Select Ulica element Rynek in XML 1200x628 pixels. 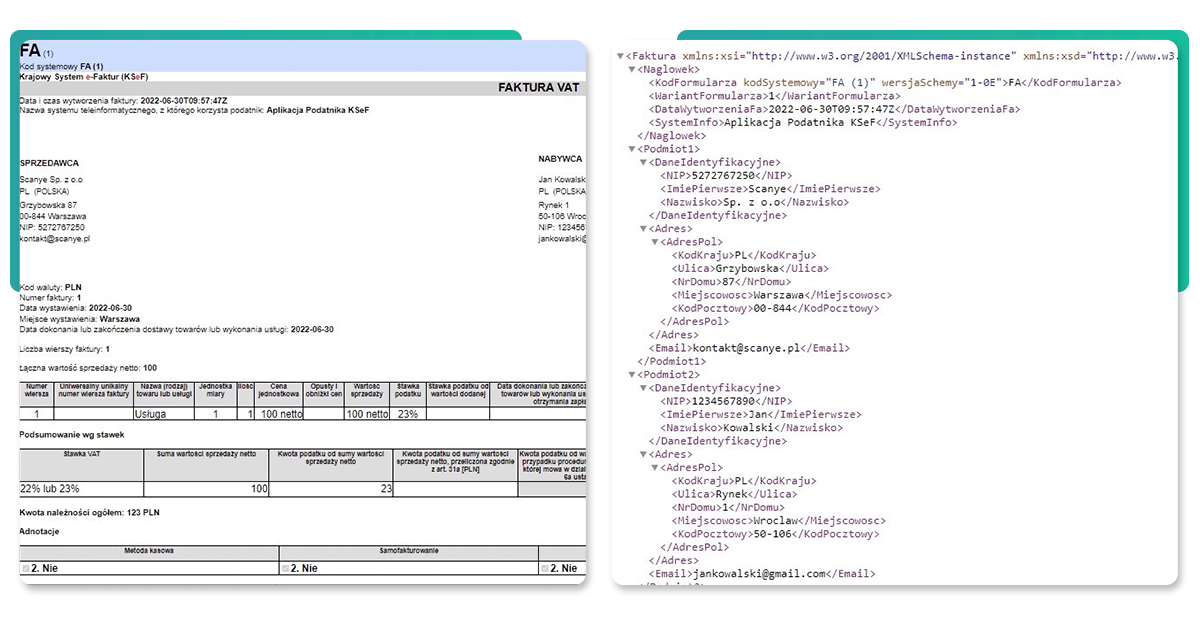point(735,494)
